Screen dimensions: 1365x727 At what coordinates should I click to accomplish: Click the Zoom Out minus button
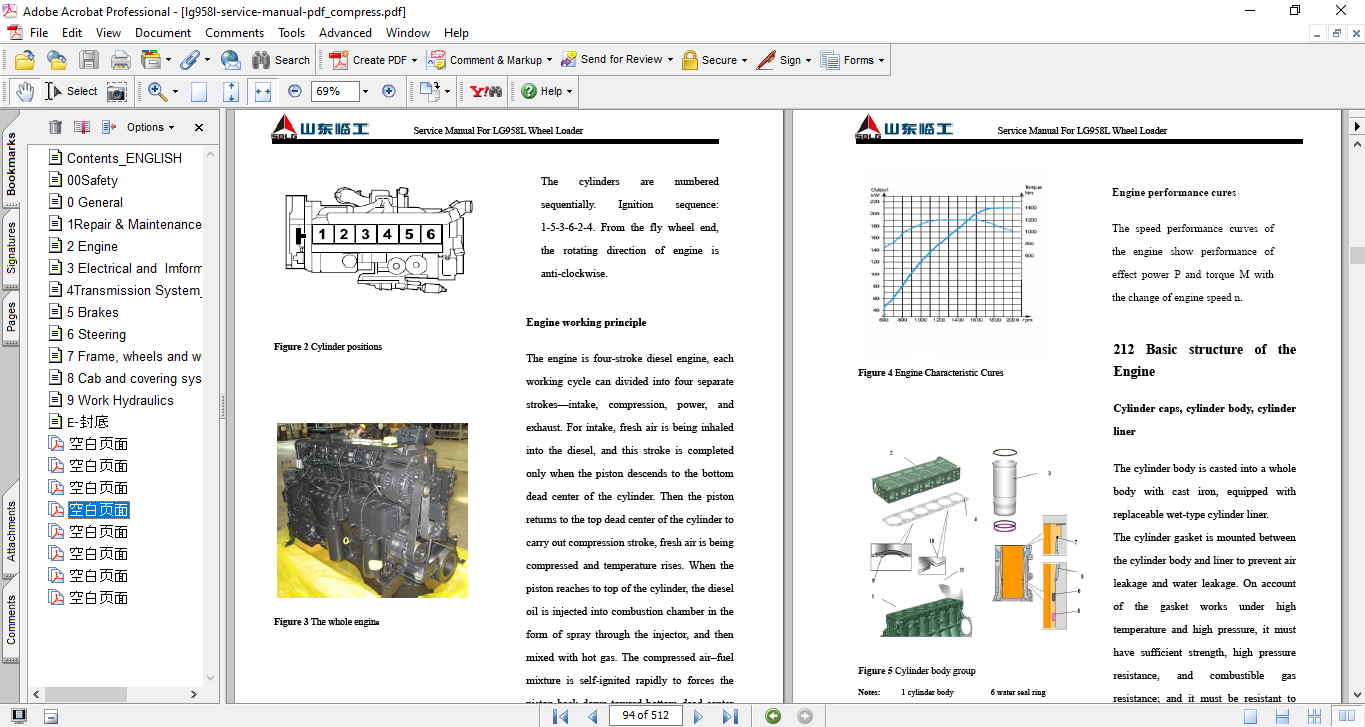(x=294, y=91)
